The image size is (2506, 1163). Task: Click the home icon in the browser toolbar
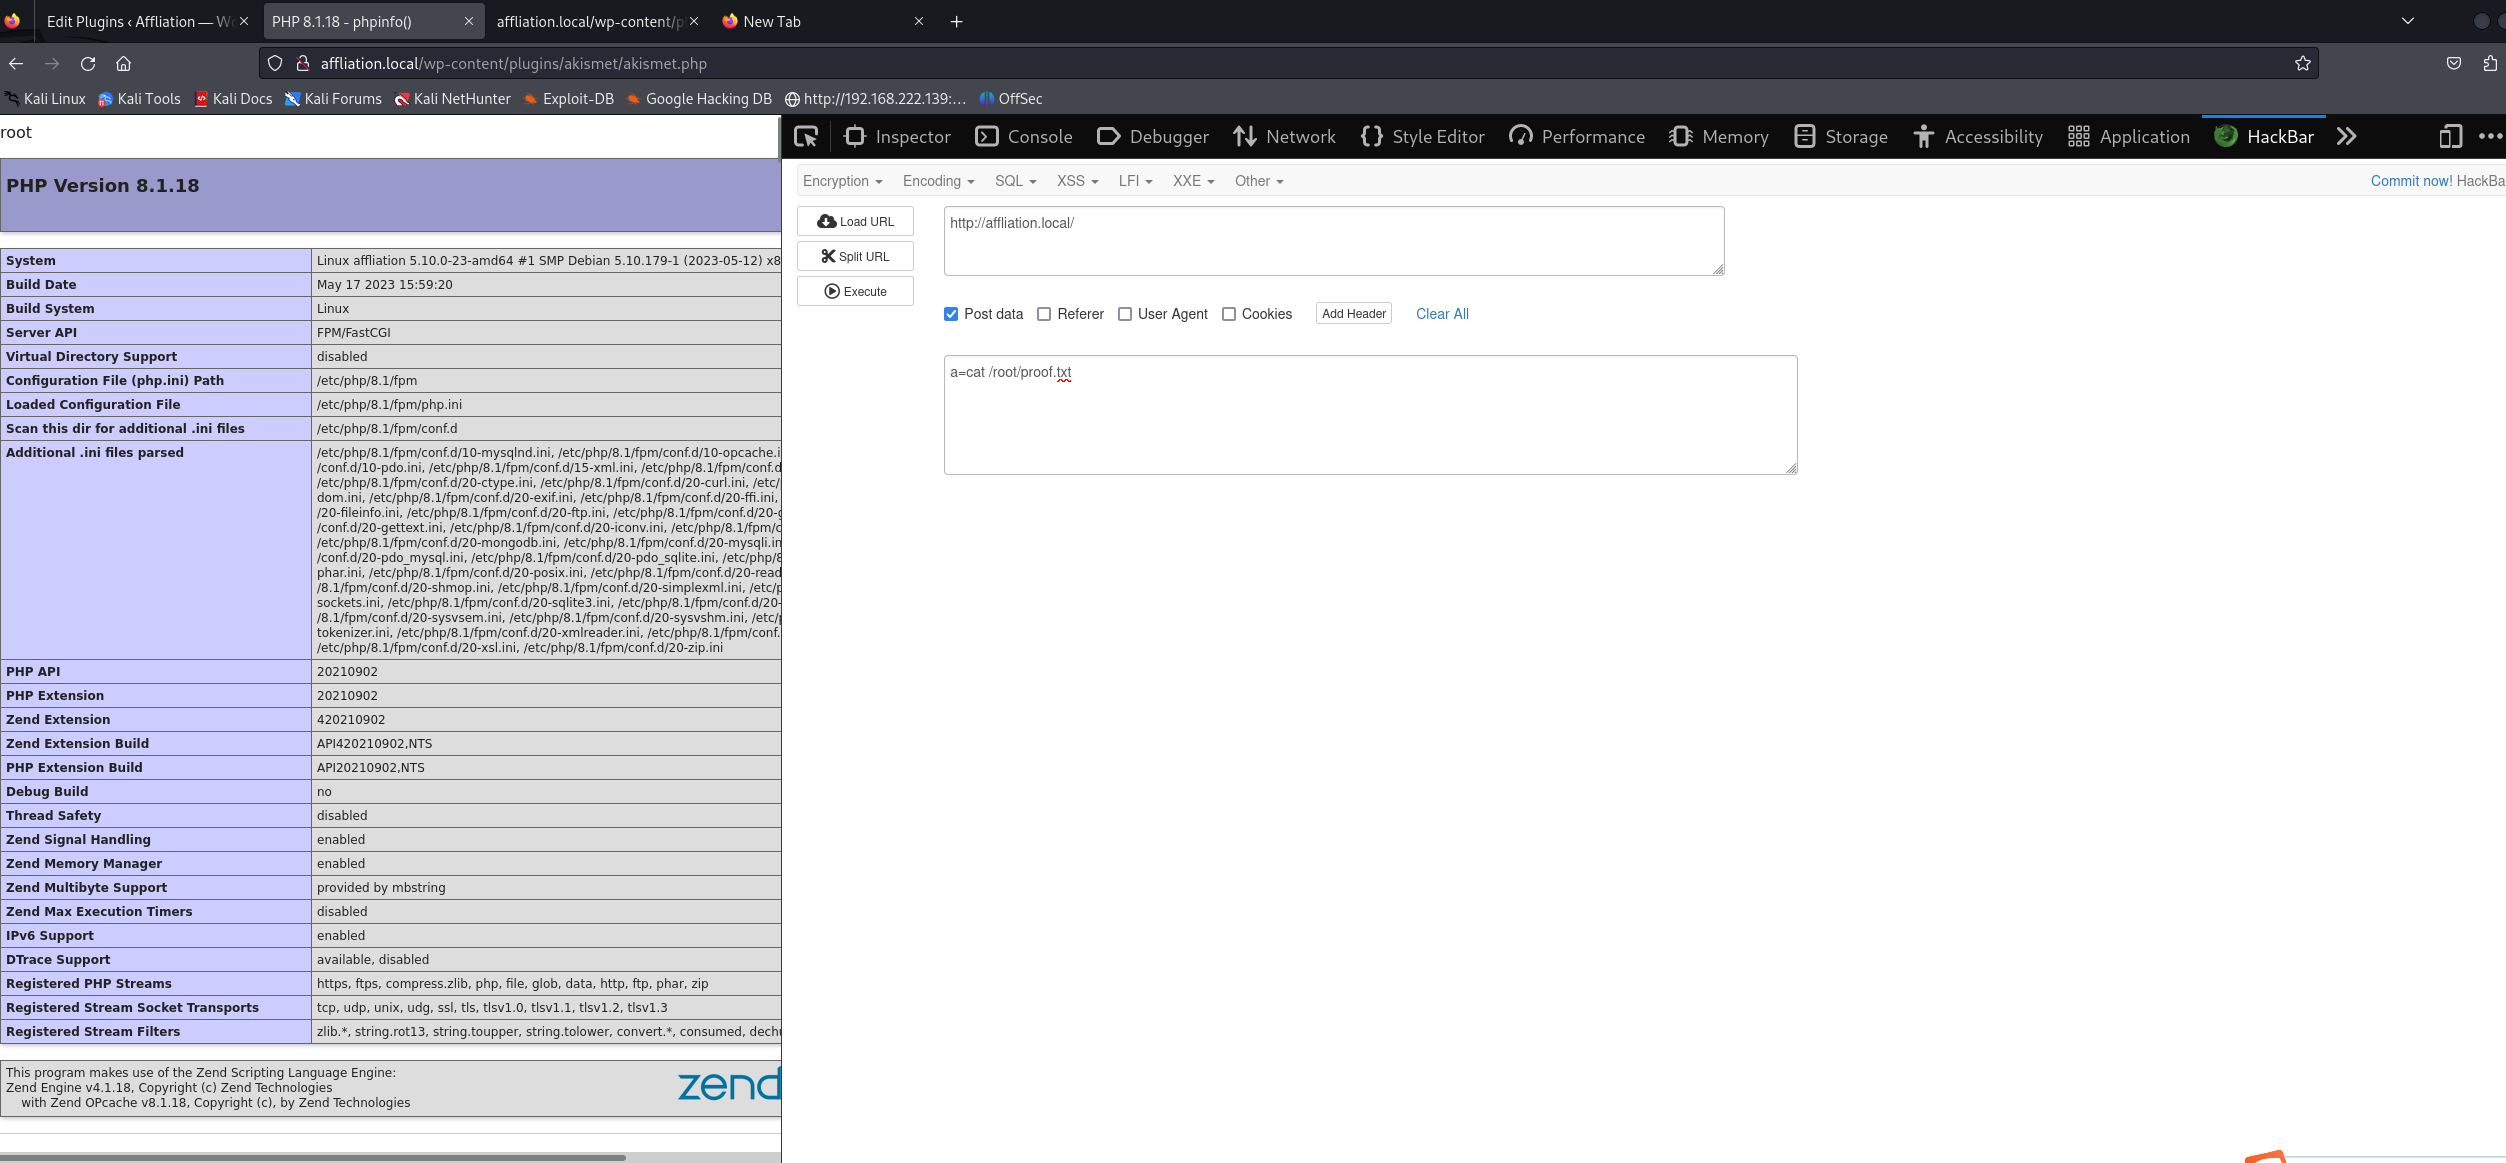pyautogui.click(x=124, y=64)
